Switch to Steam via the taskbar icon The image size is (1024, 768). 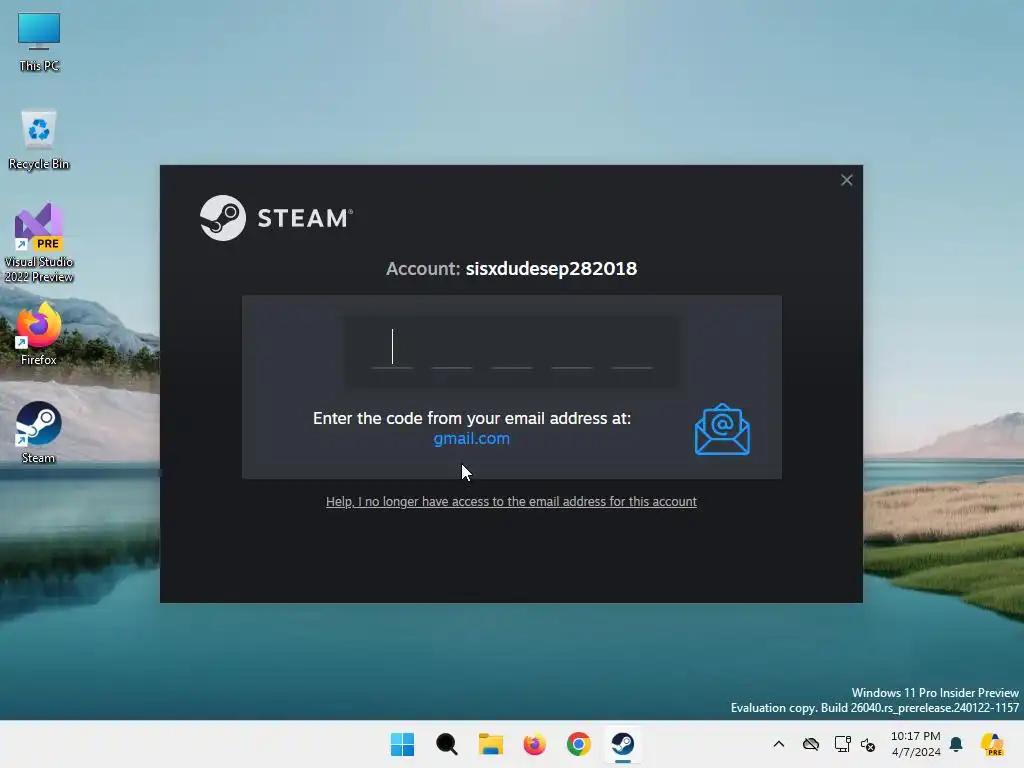tap(623, 744)
